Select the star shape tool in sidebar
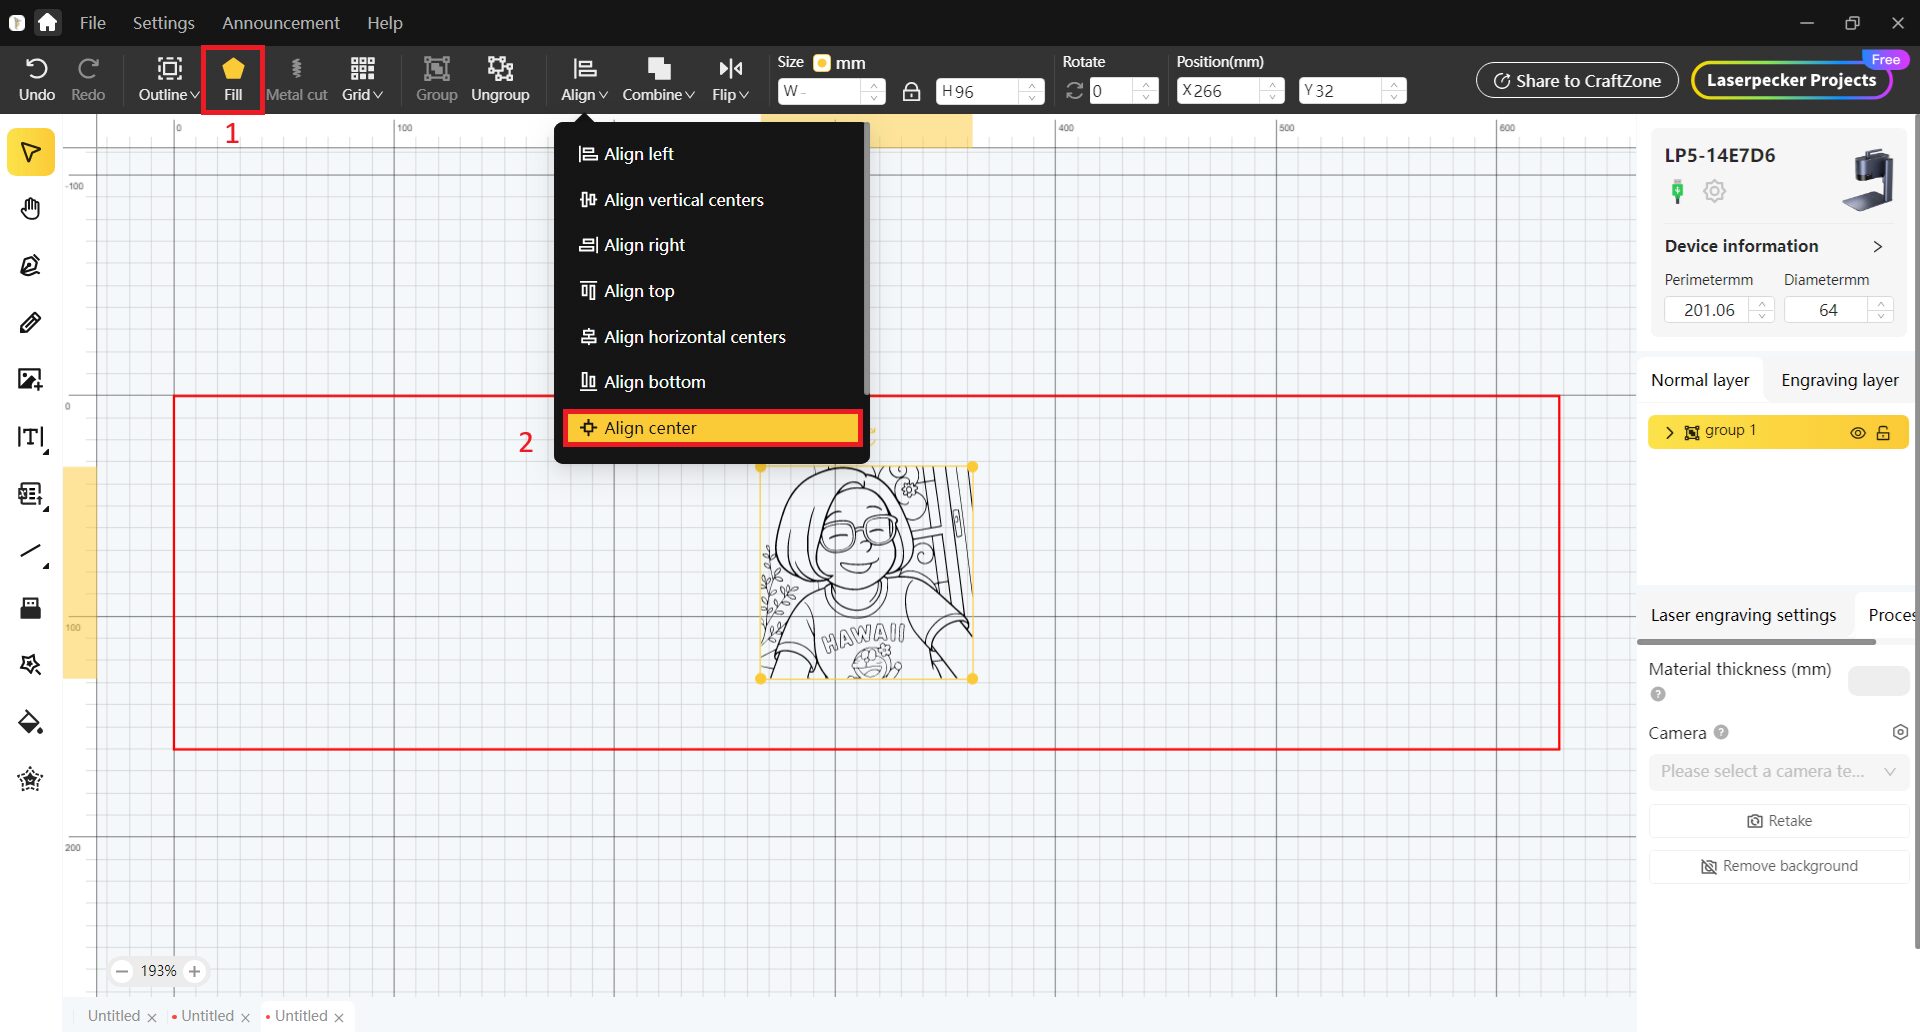This screenshot has width=1920, height=1032. click(31, 779)
